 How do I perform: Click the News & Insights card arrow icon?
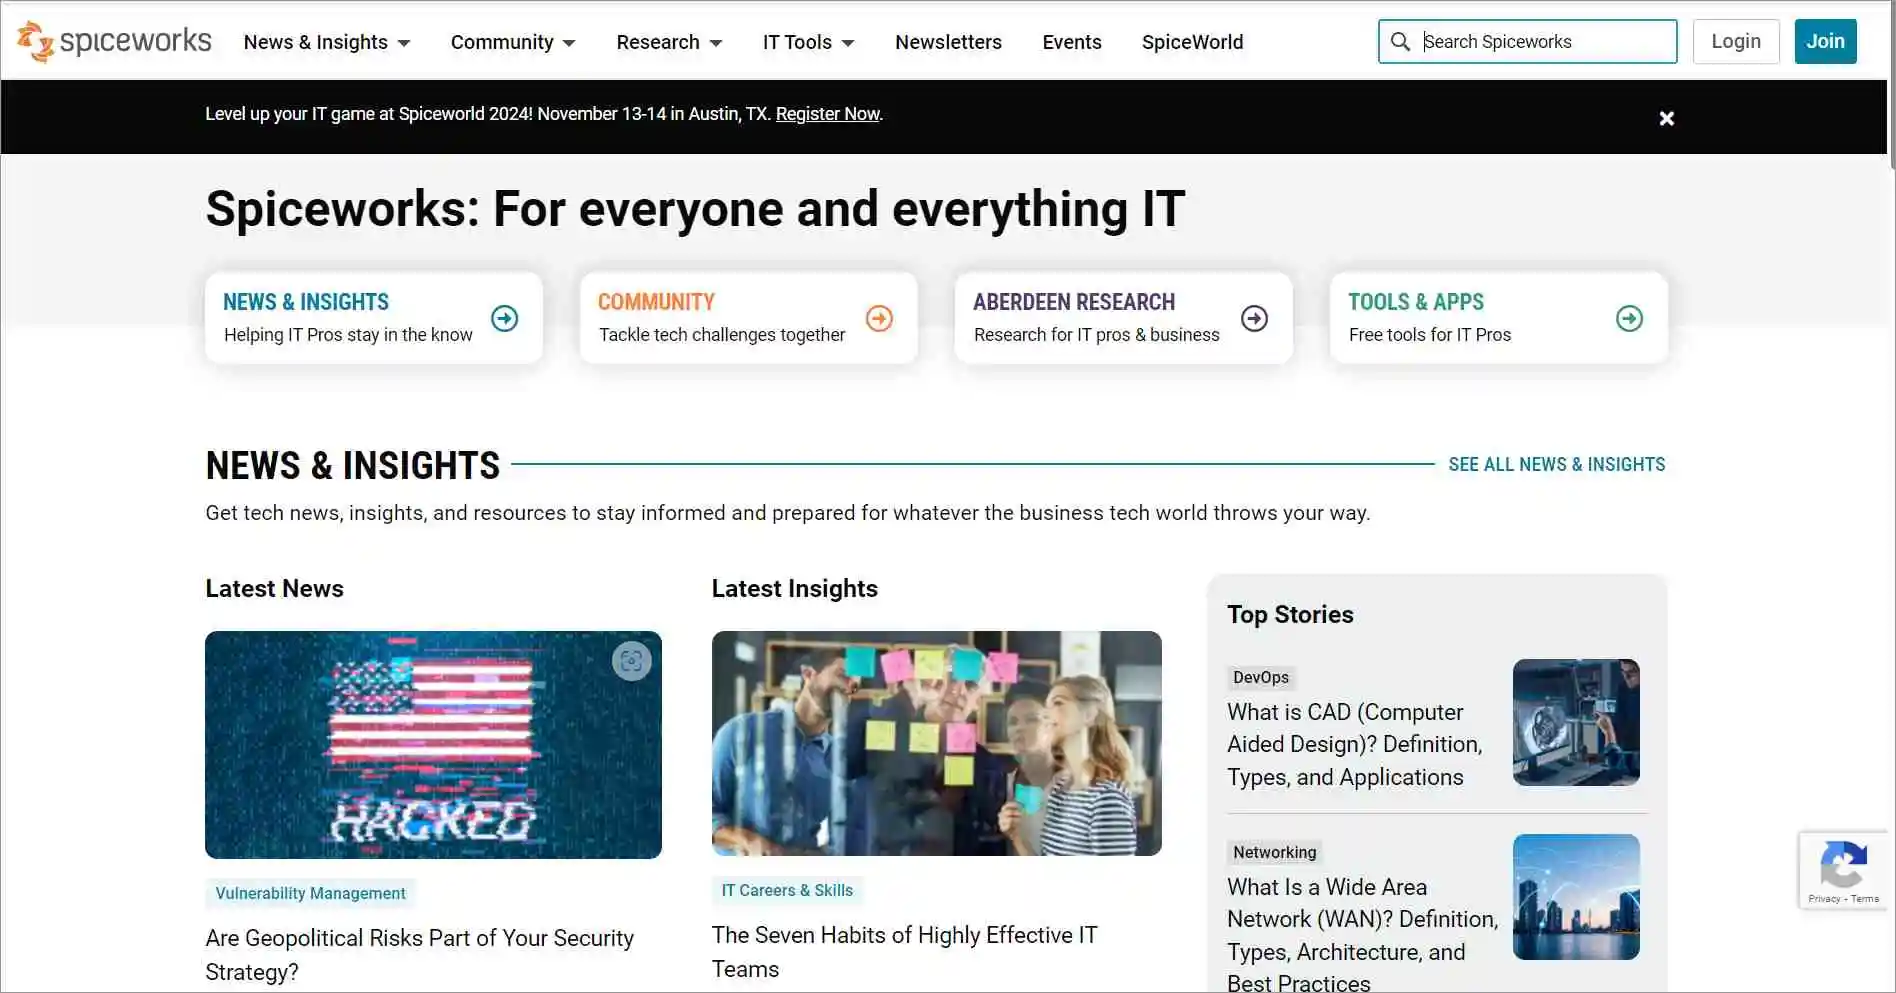[x=505, y=318]
